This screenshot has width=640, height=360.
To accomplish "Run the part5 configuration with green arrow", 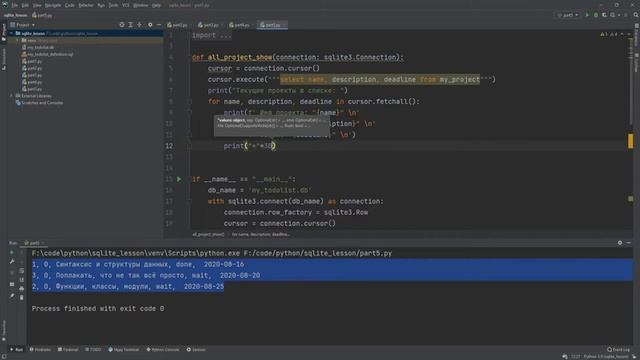I will click(x=587, y=15).
